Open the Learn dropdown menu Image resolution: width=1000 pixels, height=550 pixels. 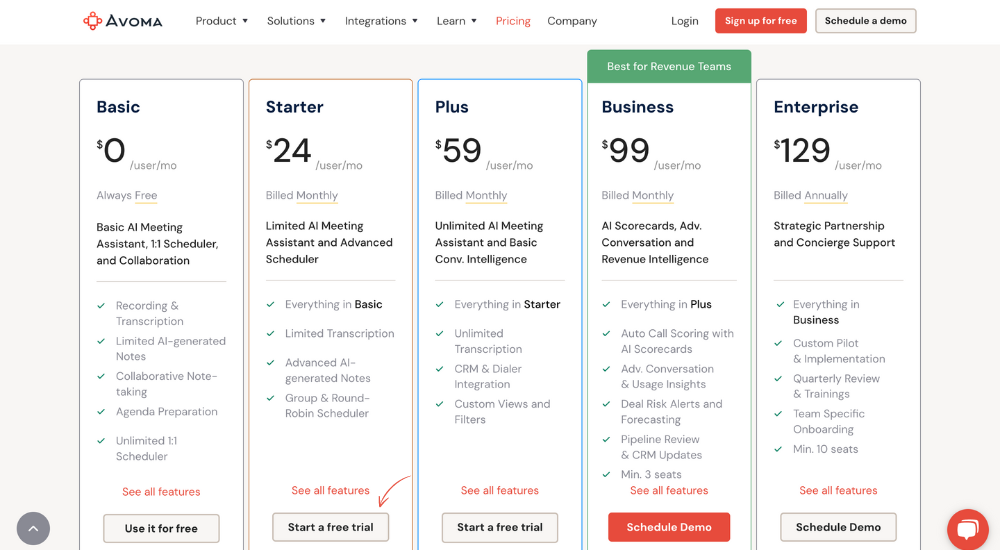(x=457, y=21)
